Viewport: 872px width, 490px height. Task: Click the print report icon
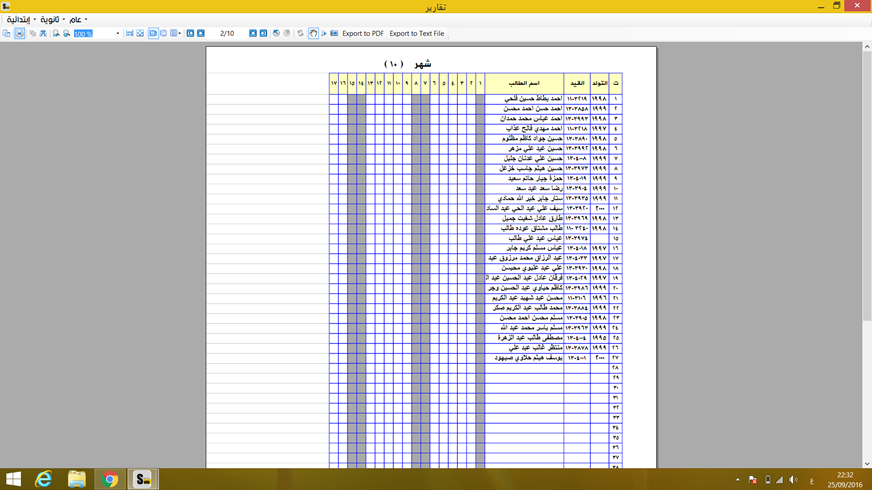[x=19, y=33]
